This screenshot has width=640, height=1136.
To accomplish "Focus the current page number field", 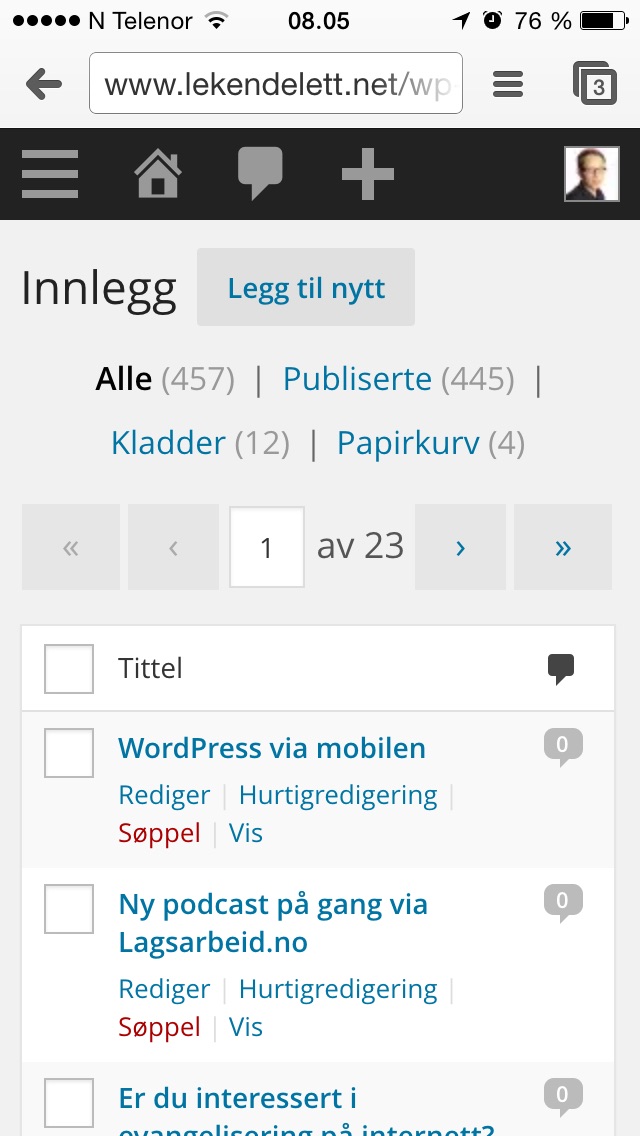I will (x=267, y=547).
